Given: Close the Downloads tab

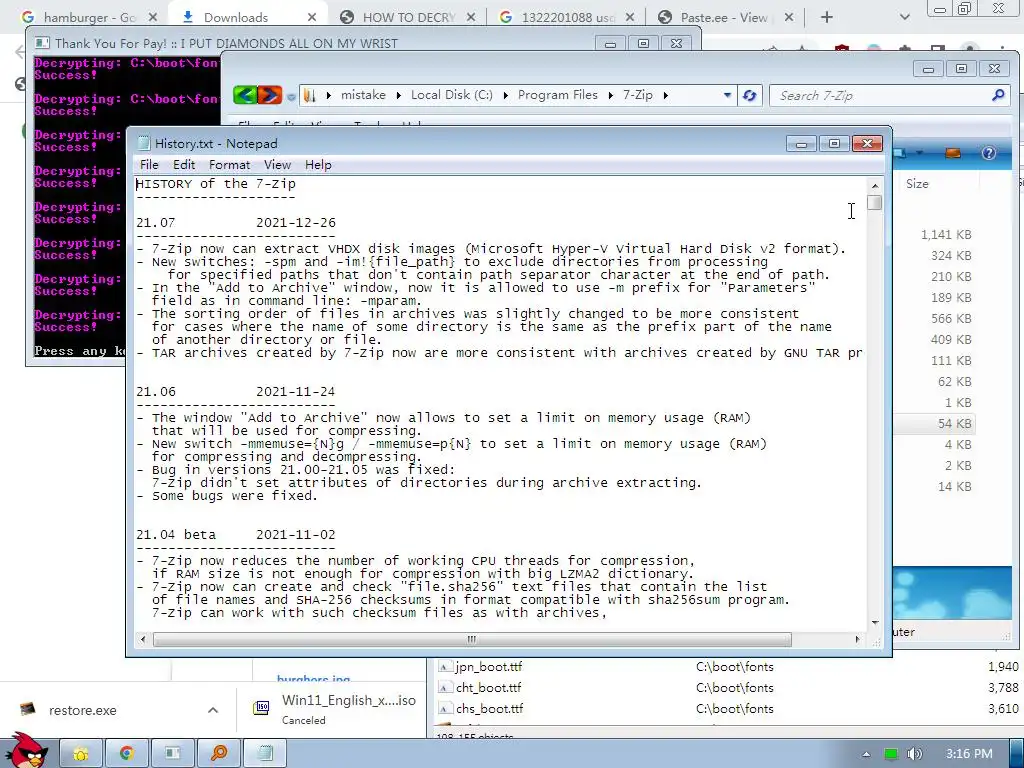Looking at the screenshot, I should (x=312, y=18).
